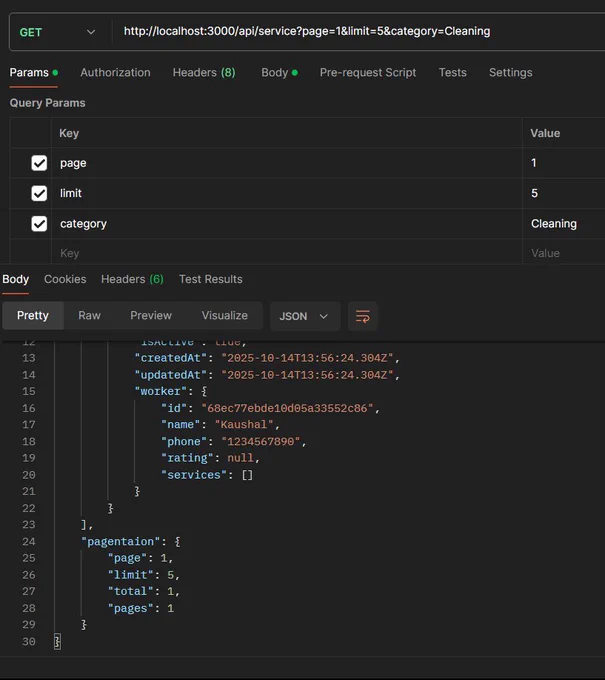Uncheck the limit query param checkbox
605x680 pixels.
39,193
